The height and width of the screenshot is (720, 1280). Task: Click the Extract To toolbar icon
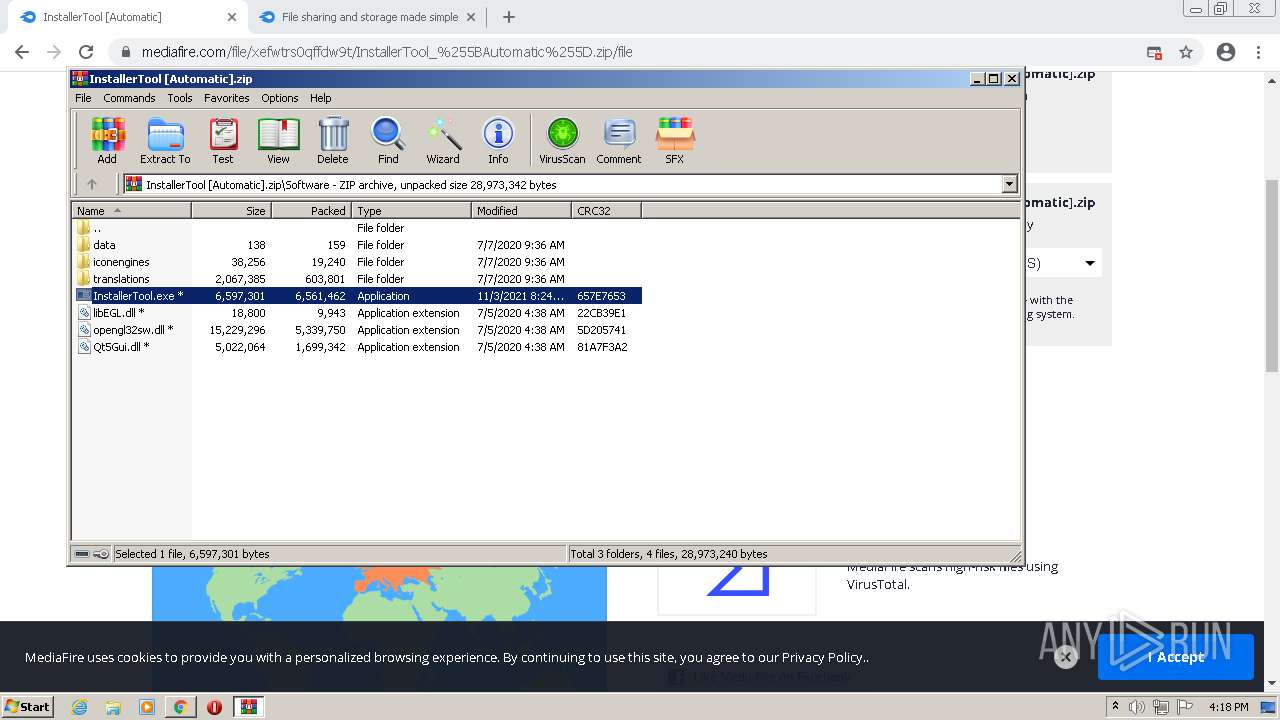click(x=165, y=140)
